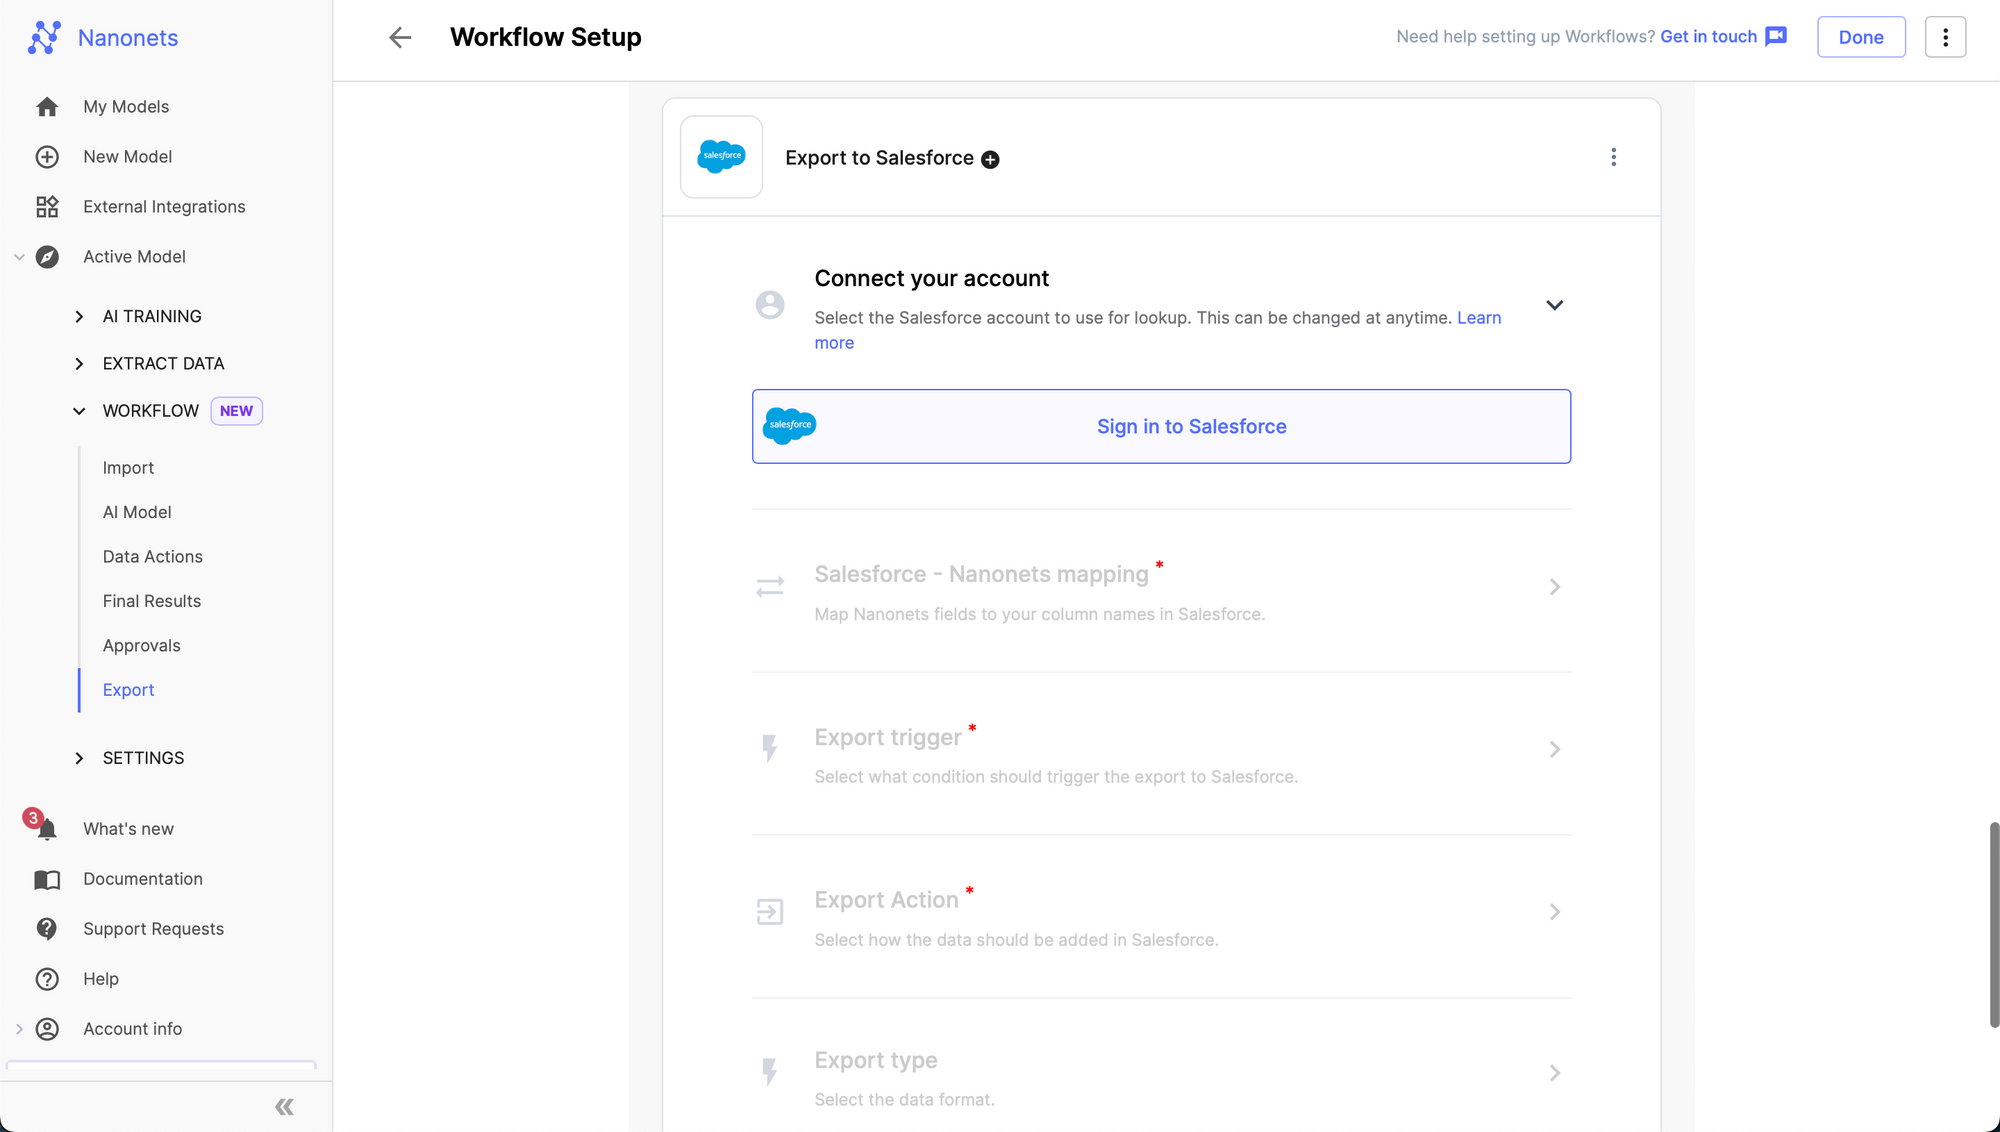Select Approvals in the sidebar
2000x1132 pixels.
[141, 646]
